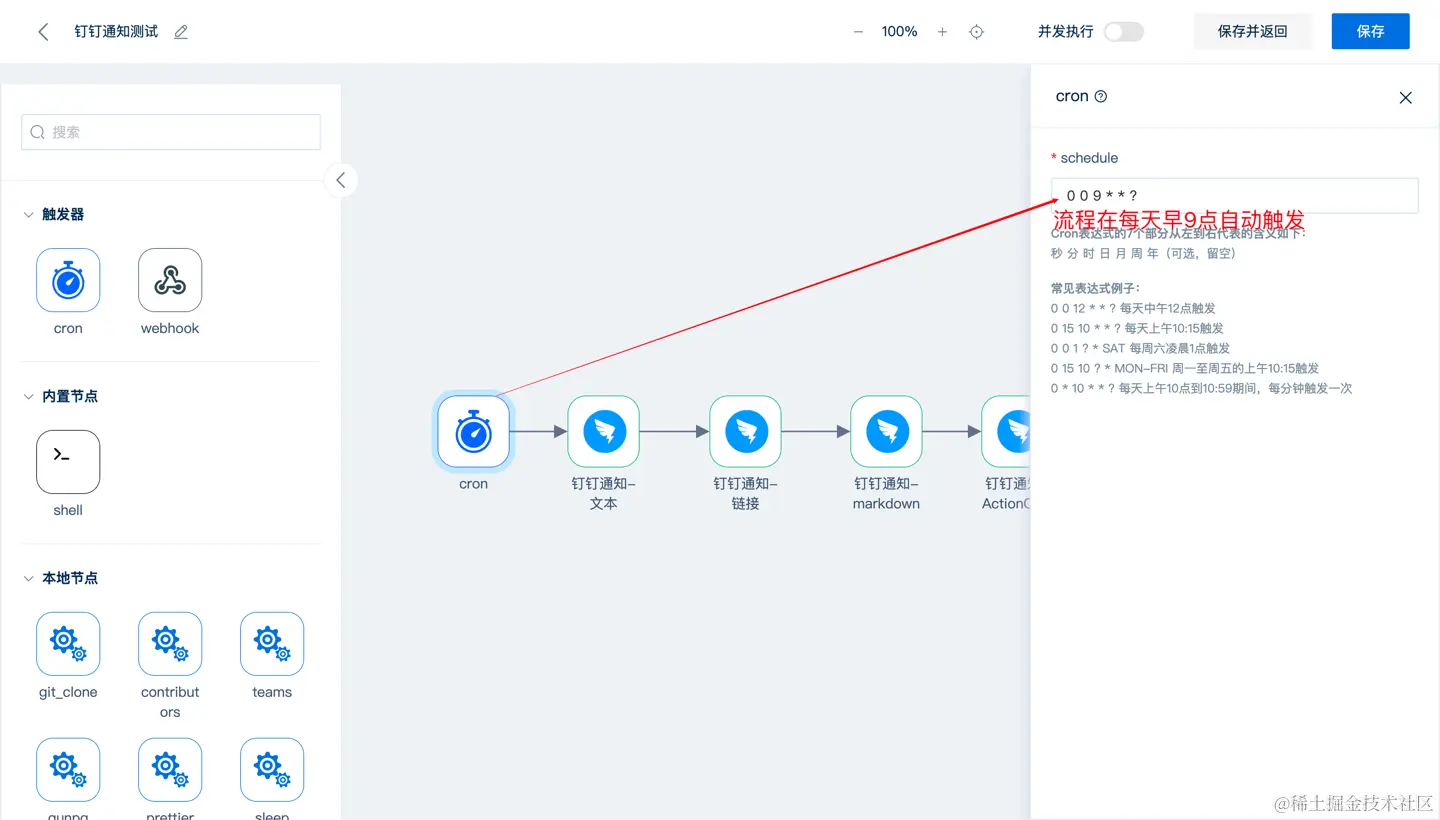Click the 常见表达式例子 heading
The image size is (1440, 820).
[x=1095, y=288]
